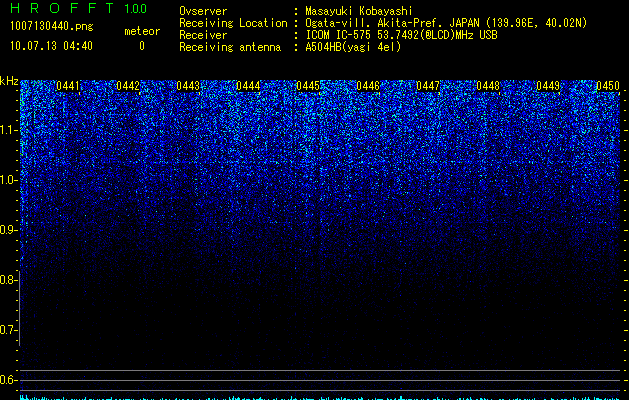Click the meteor label
The width and height of the screenshot is (629, 400).
point(142,31)
